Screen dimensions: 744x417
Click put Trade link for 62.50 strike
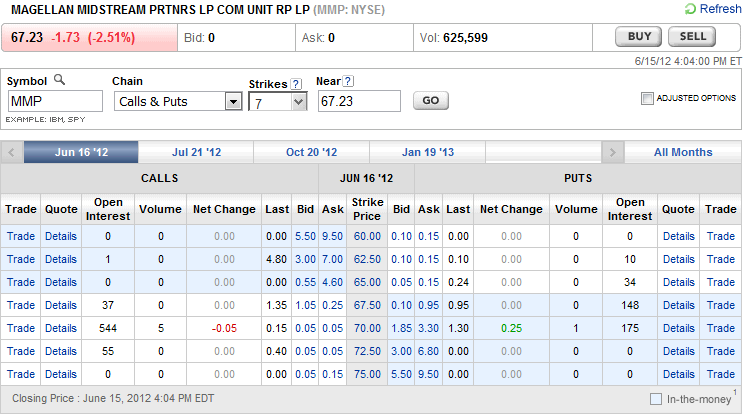coord(721,259)
